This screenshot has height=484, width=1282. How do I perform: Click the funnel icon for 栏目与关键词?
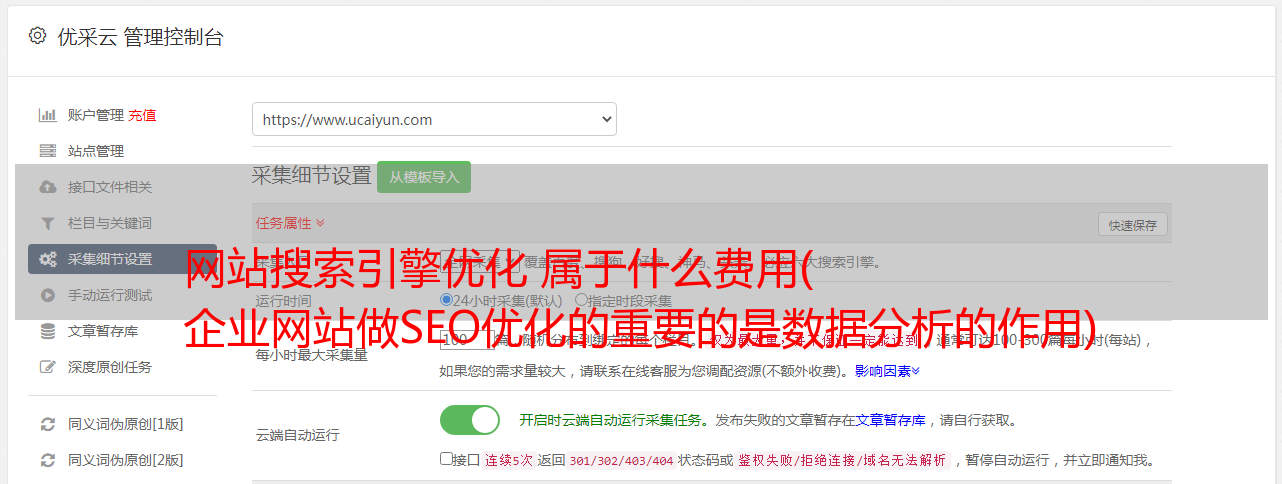pos(47,223)
